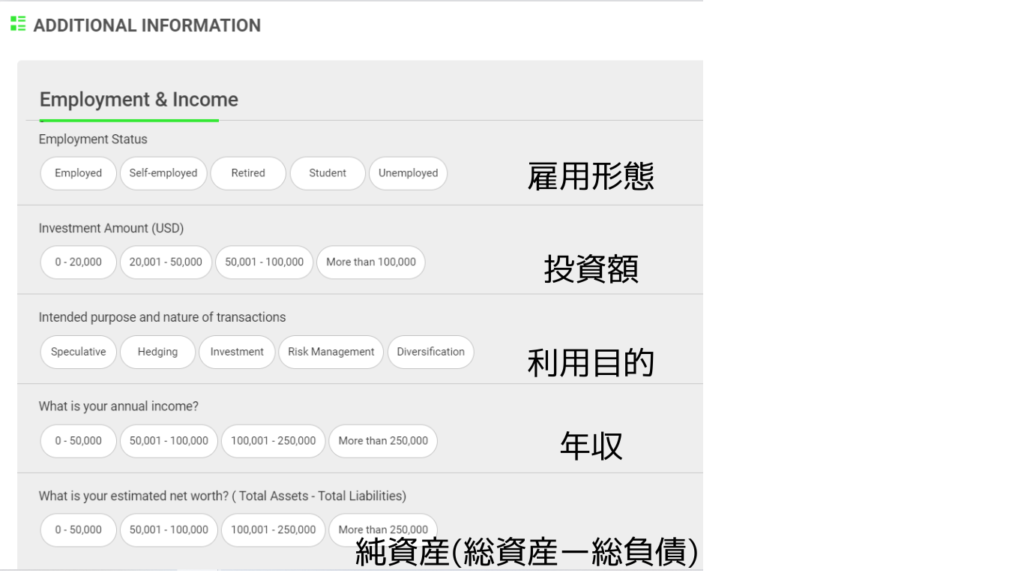Screen dimensions: 1024x576
Task: Select 20,001 - 50,000 investment amount
Action: click(166, 262)
